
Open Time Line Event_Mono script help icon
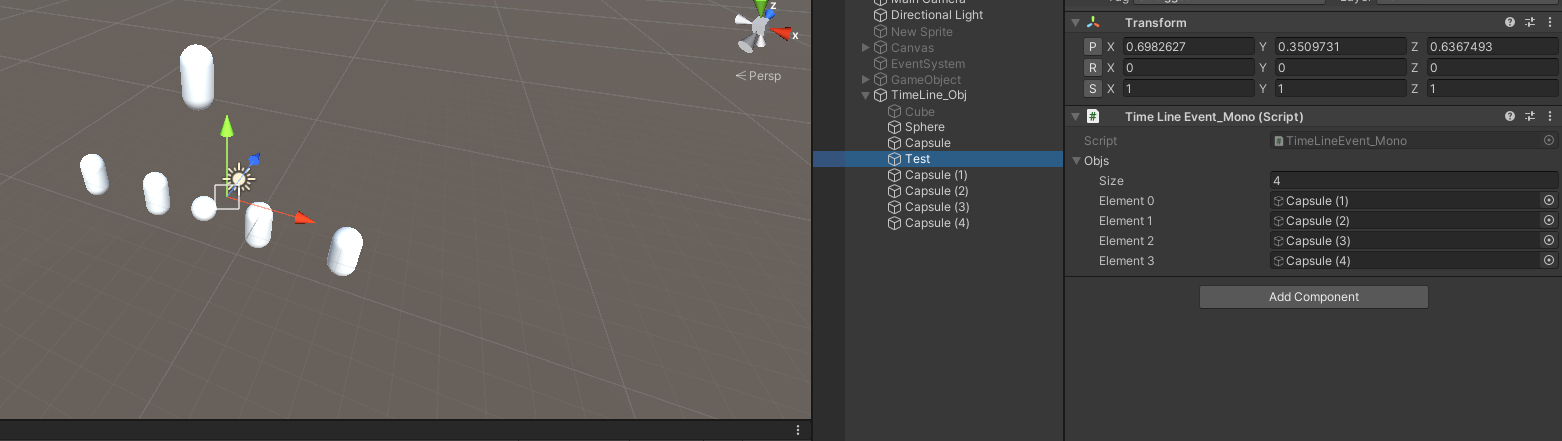coord(1510,116)
